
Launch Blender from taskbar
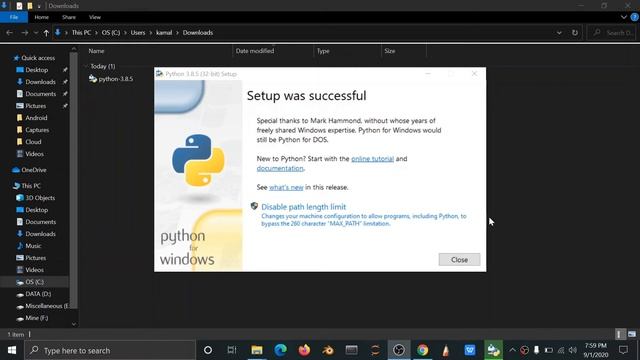coord(328,350)
